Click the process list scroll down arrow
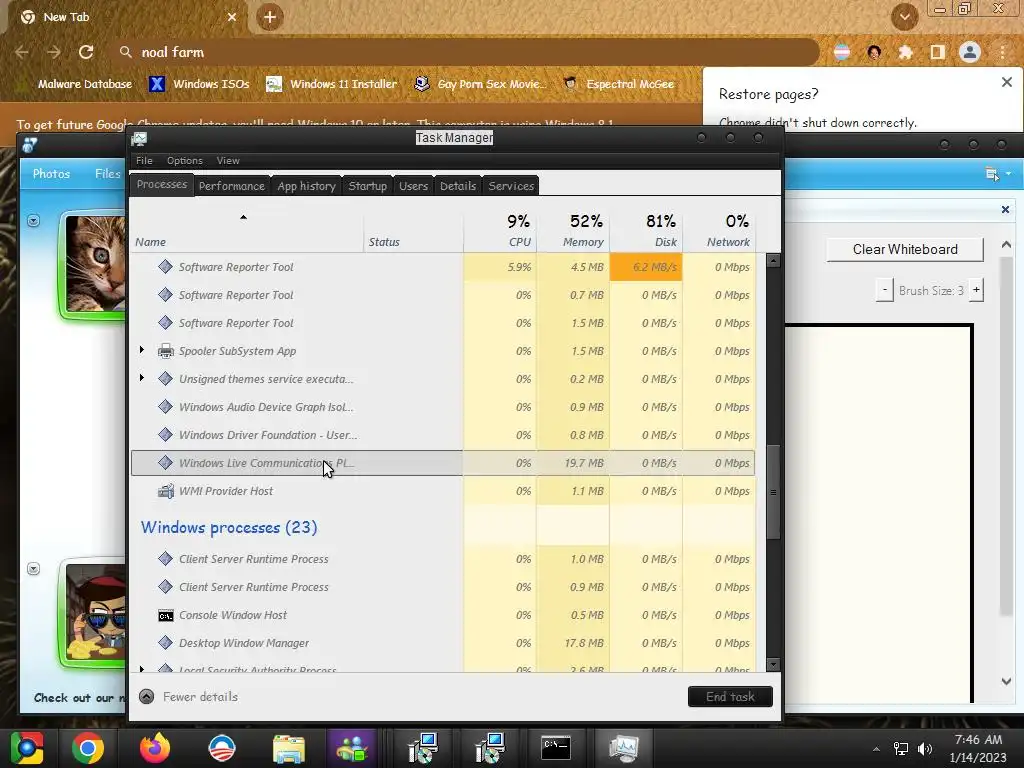This screenshot has width=1024, height=768. click(x=773, y=665)
